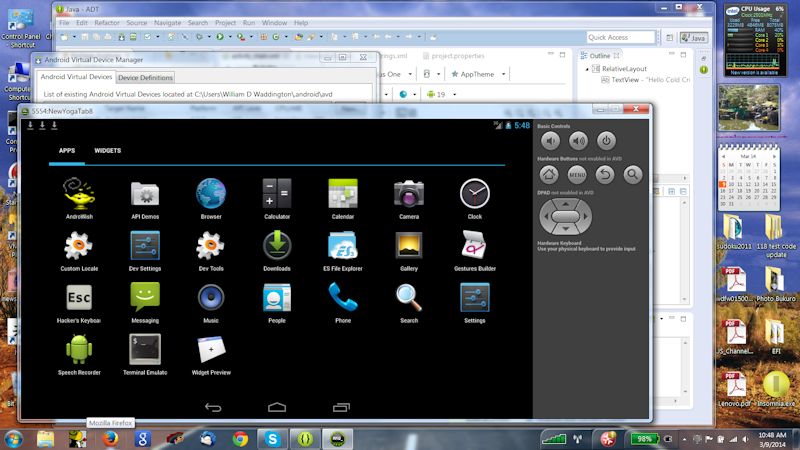The image size is (800, 450).
Task: Select Device Definitions tab in AVD Manager
Action: pyautogui.click(x=145, y=78)
